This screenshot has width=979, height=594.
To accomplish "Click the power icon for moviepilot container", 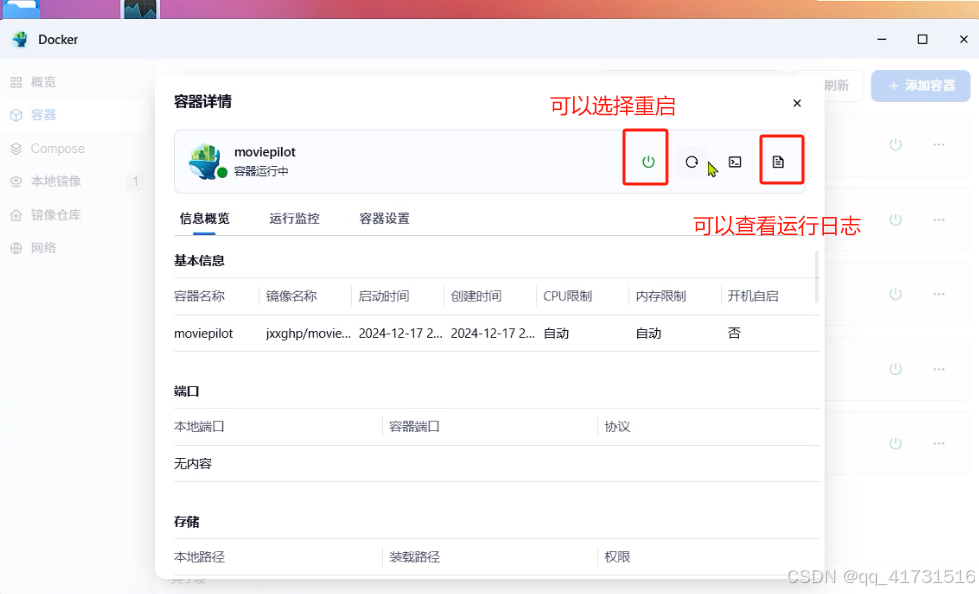I will coord(648,162).
